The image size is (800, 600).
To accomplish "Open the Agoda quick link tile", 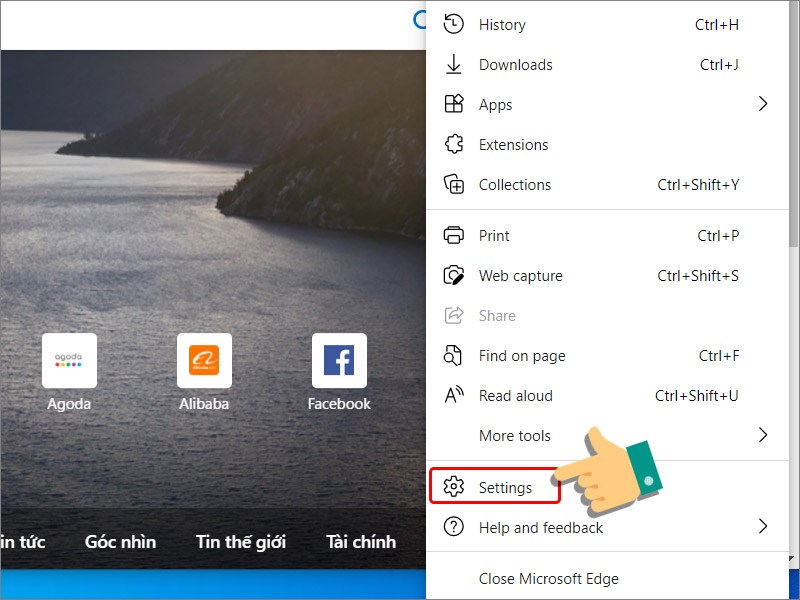I will [x=69, y=361].
